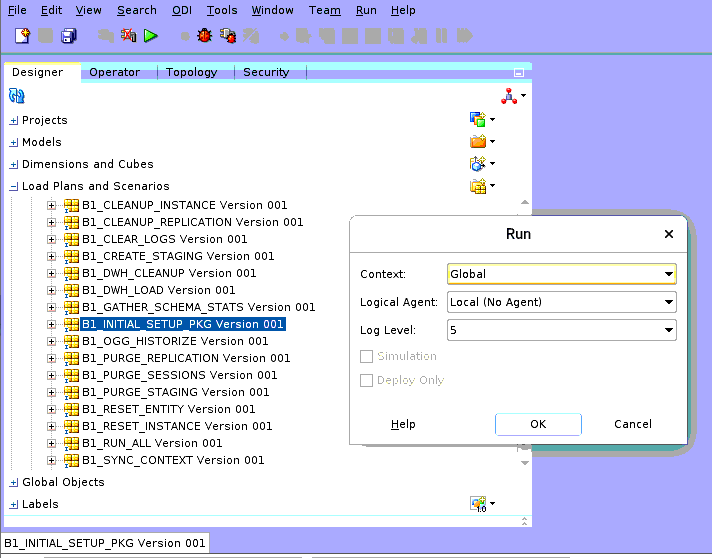Click Help in the Run dialog

coord(403,424)
